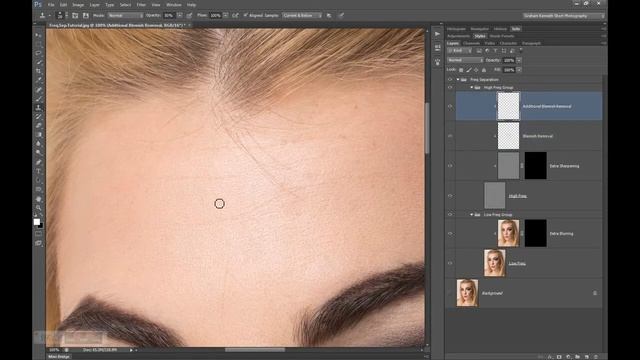Select the Hand tool
Screen dimensions: 640x360
[38, 199]
